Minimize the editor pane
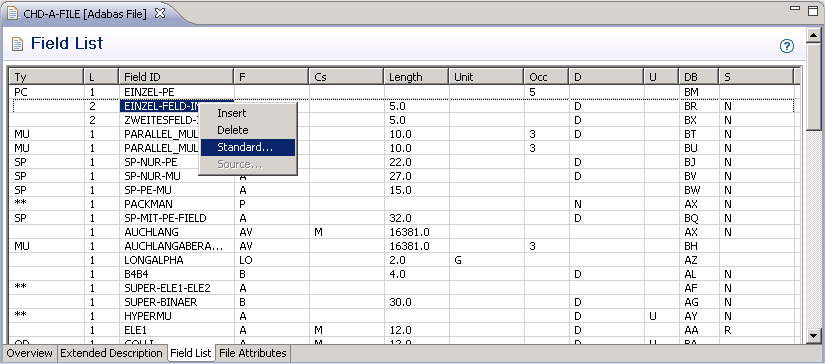The width and height of the screenshot is (825, 364). pyautogui.click(x=794, y=8)
